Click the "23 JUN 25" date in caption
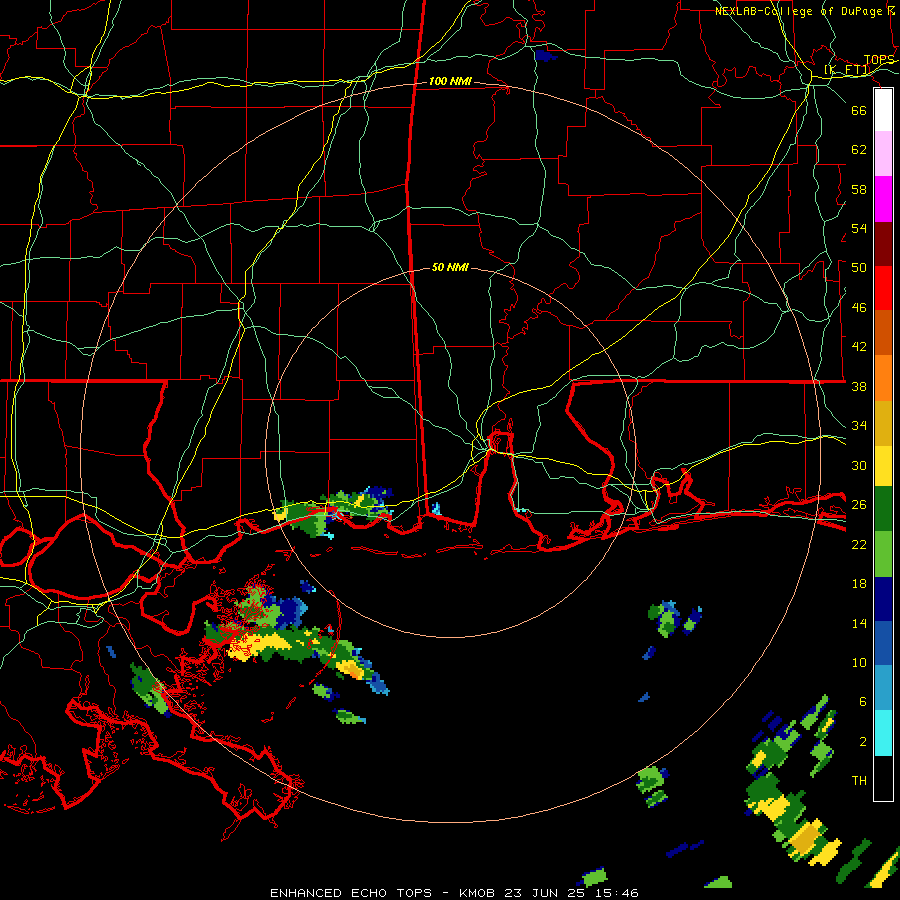900x900 pixels. pyautogui.click(x=543, y=893)
